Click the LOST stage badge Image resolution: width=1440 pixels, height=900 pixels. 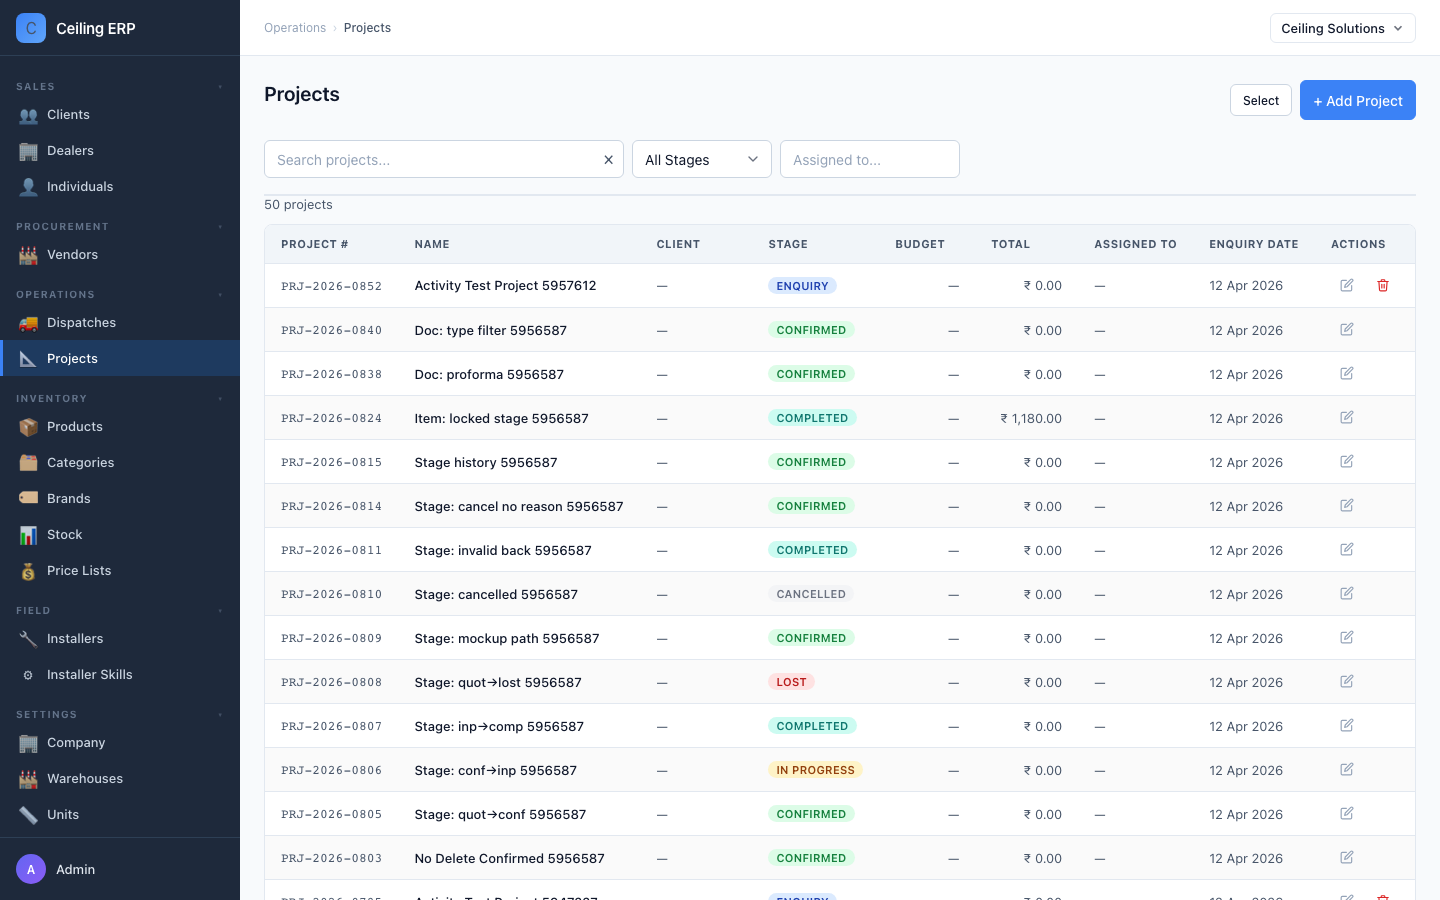(x=791, y=682)
